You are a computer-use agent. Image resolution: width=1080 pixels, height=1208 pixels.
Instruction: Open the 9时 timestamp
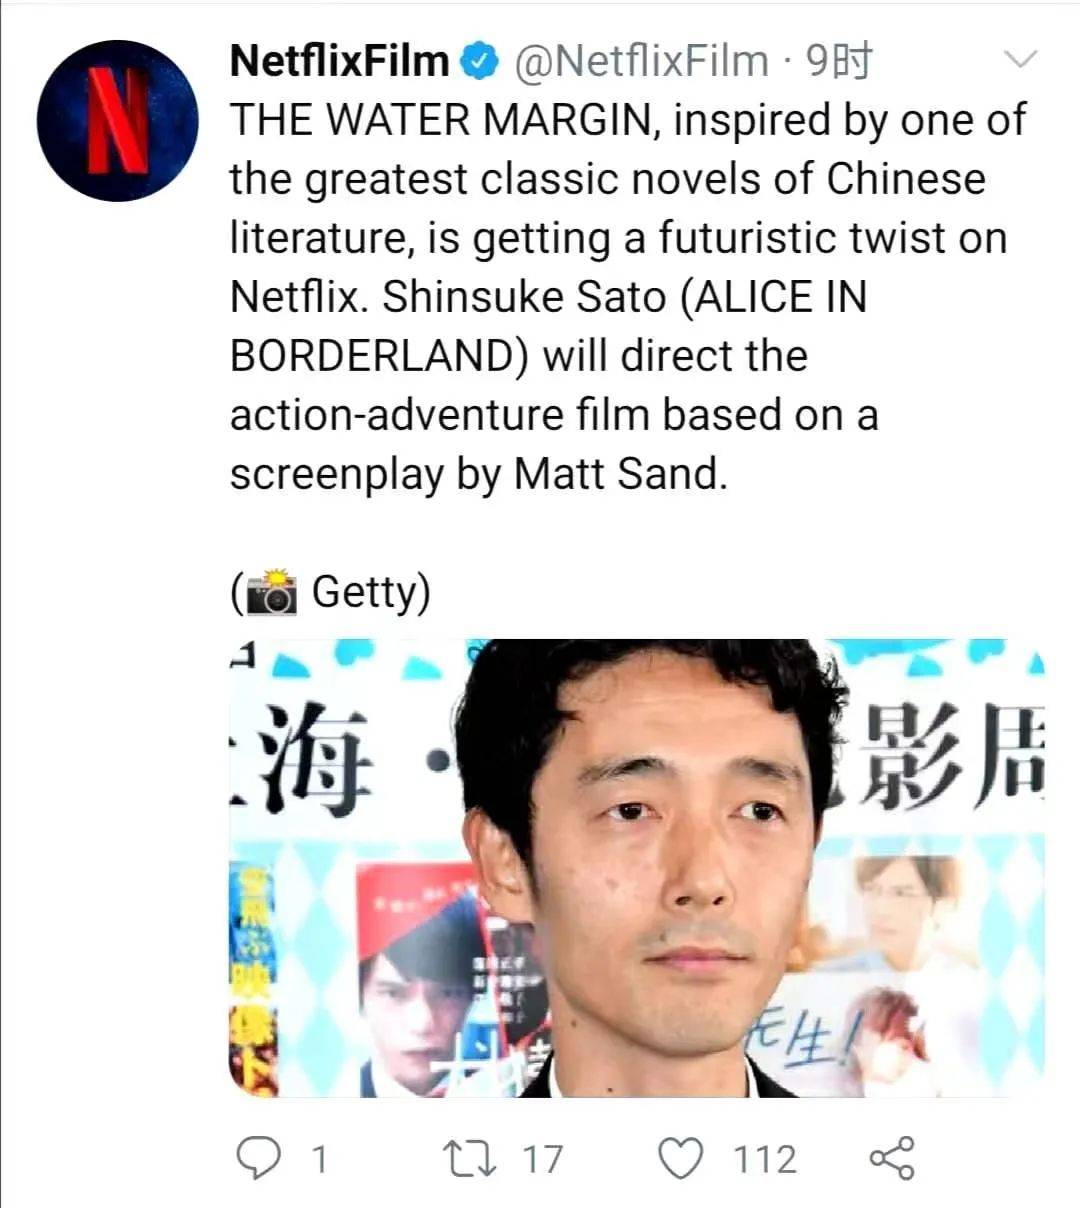point(839,62)
